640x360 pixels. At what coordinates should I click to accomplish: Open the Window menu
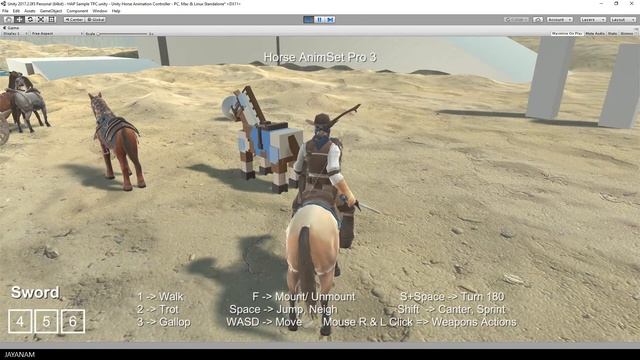100,11
